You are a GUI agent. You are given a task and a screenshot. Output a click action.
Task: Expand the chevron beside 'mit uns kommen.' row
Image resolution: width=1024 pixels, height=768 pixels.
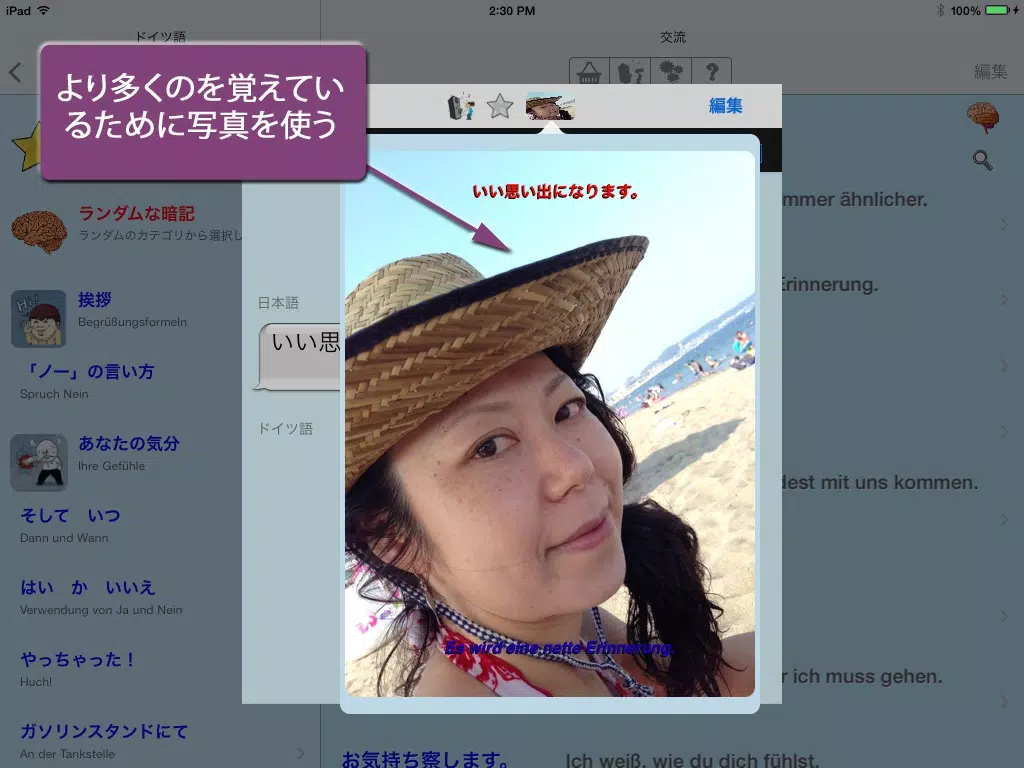point(1004,519)
